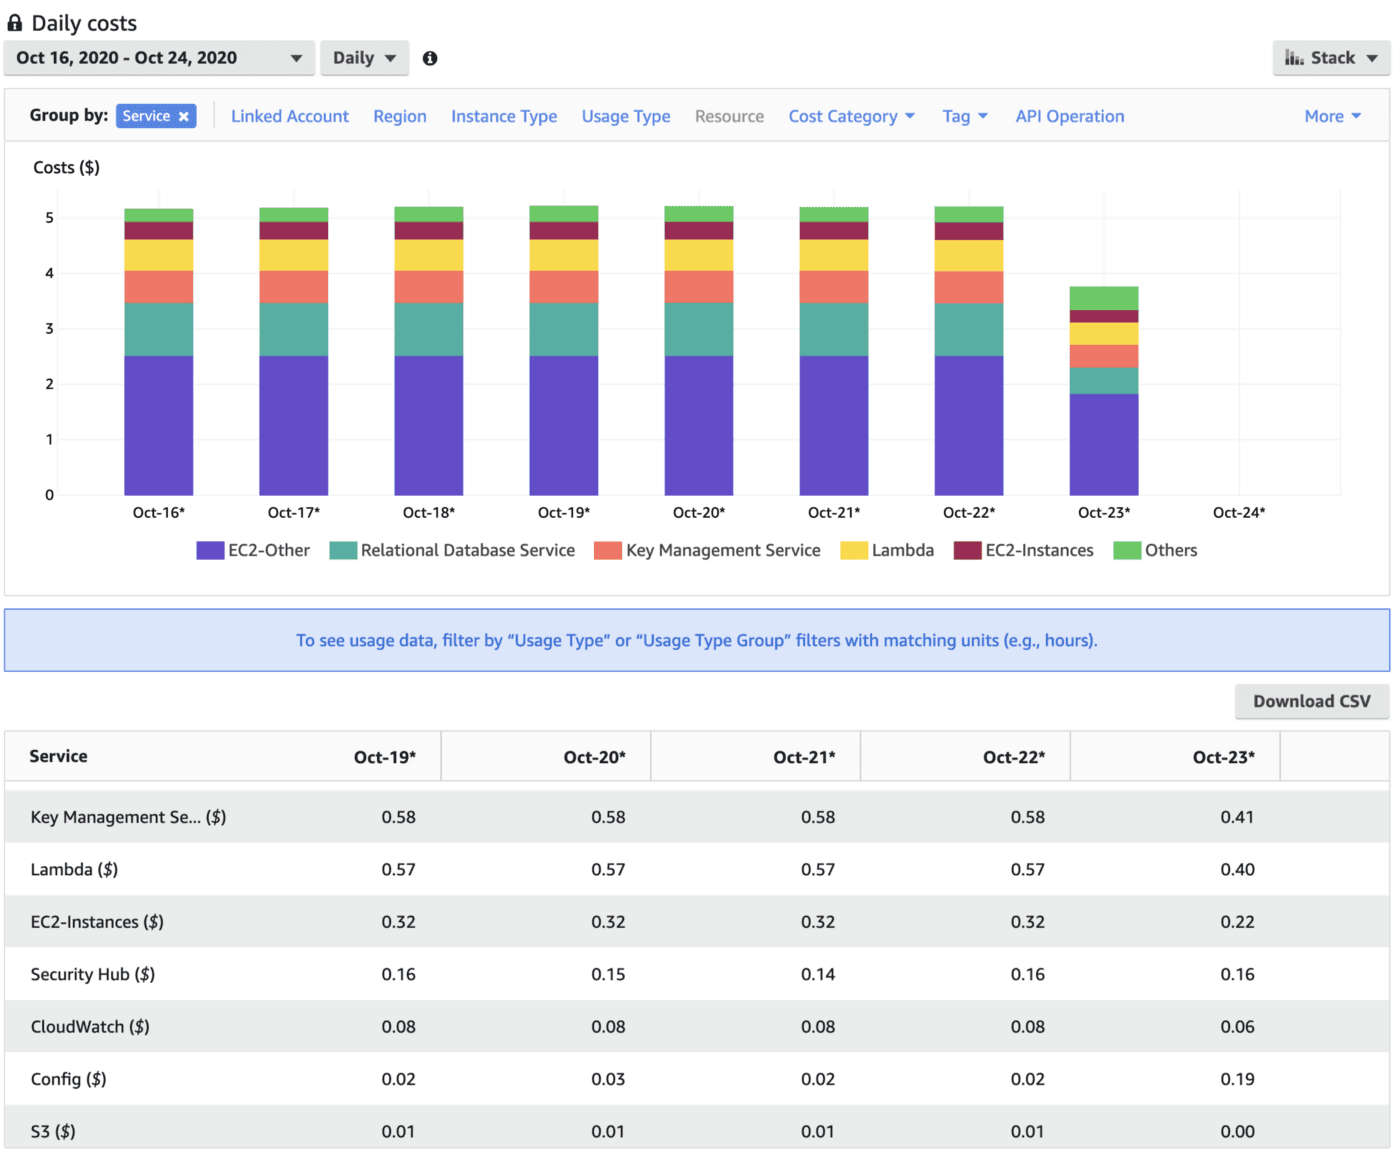Click the lock icon next to Daily costs
This screenshot has height=1158, width=1400.
click(15, 23)
